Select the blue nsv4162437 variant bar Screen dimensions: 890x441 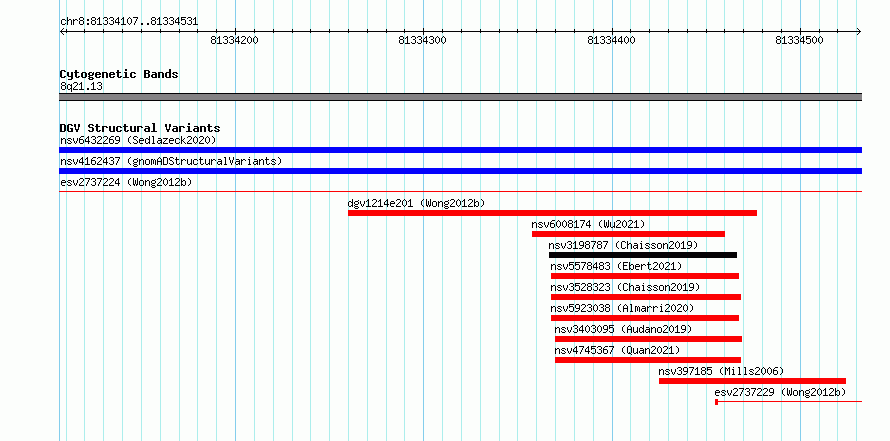460,171
